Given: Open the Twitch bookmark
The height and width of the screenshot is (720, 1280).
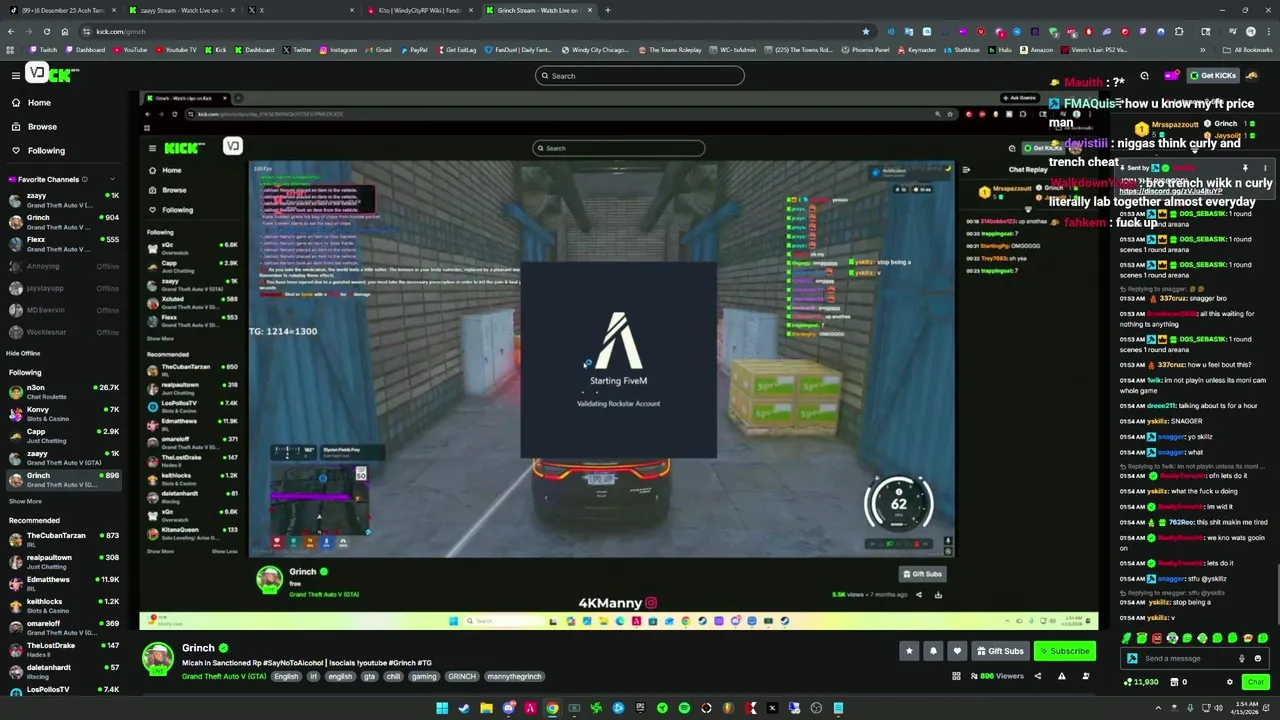Looking at the screenshot, I should pyautogui.click(x=43, y=49).
